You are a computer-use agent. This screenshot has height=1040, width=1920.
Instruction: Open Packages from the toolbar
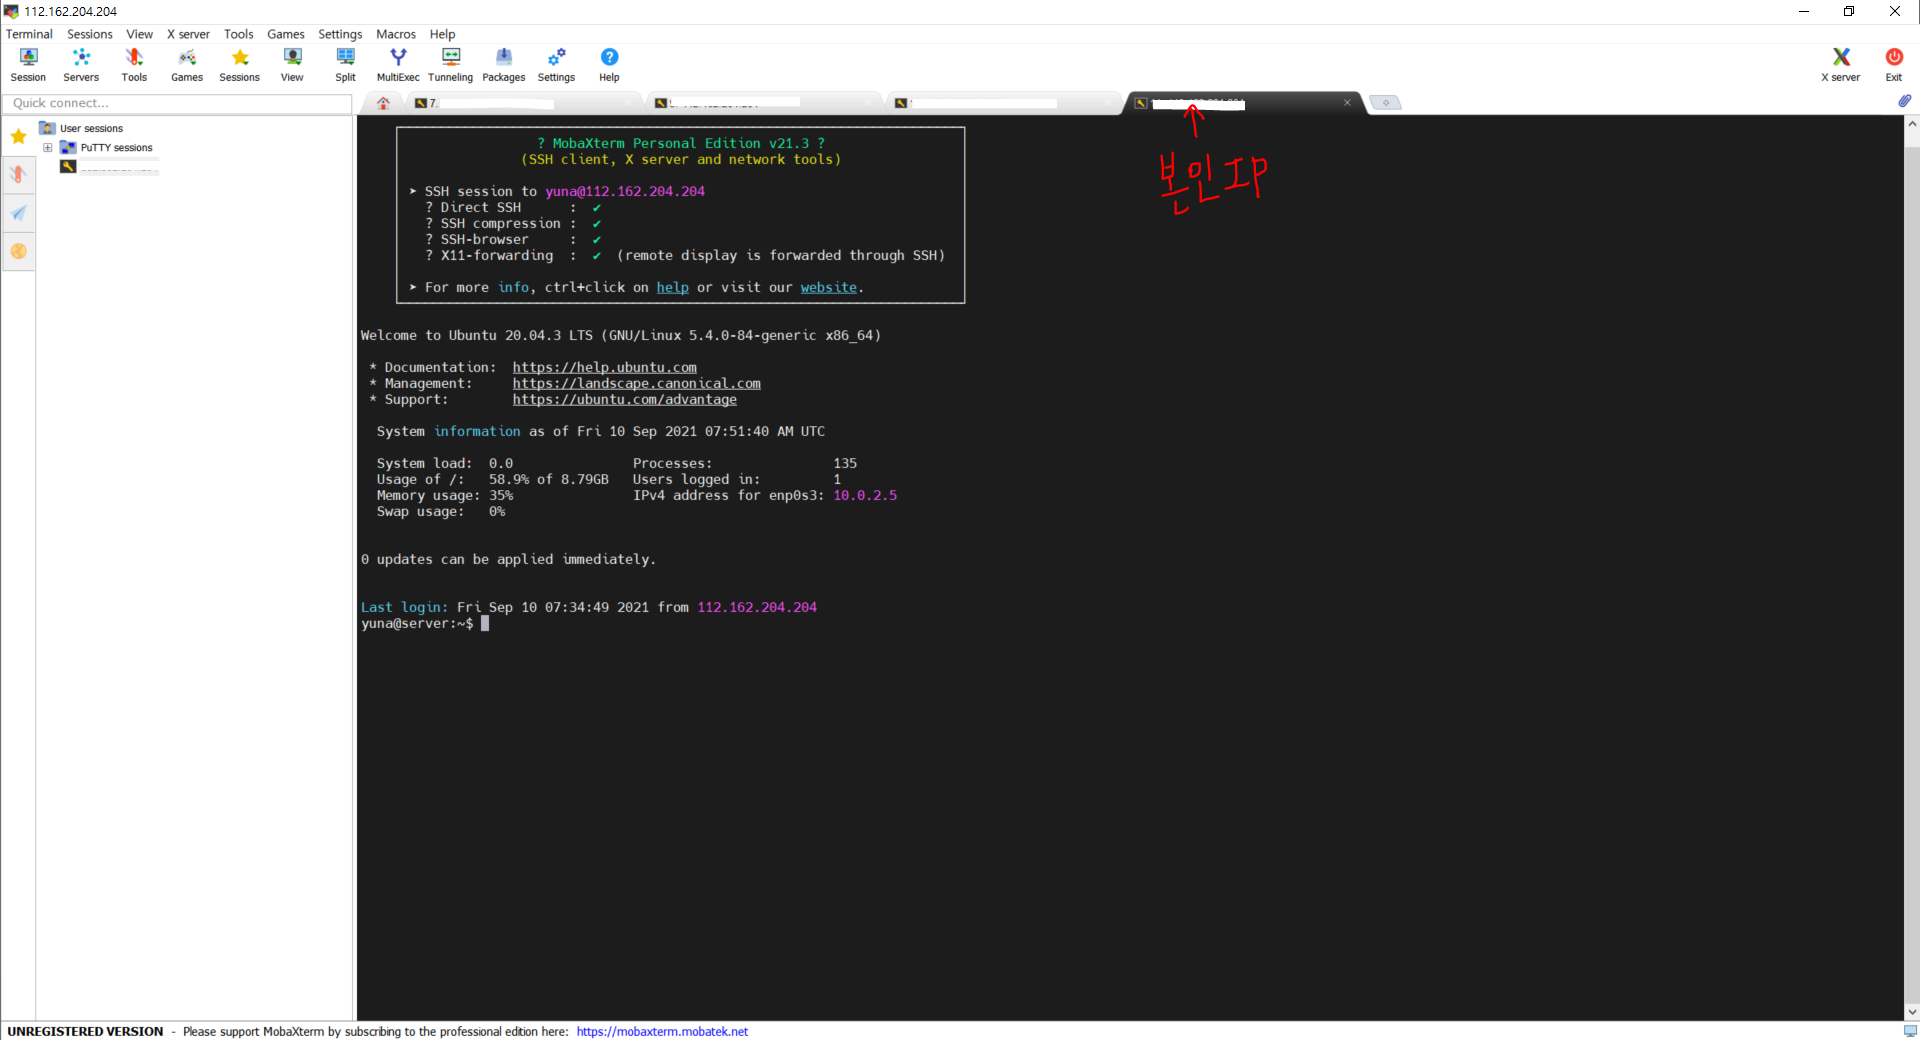pos(504,65)
